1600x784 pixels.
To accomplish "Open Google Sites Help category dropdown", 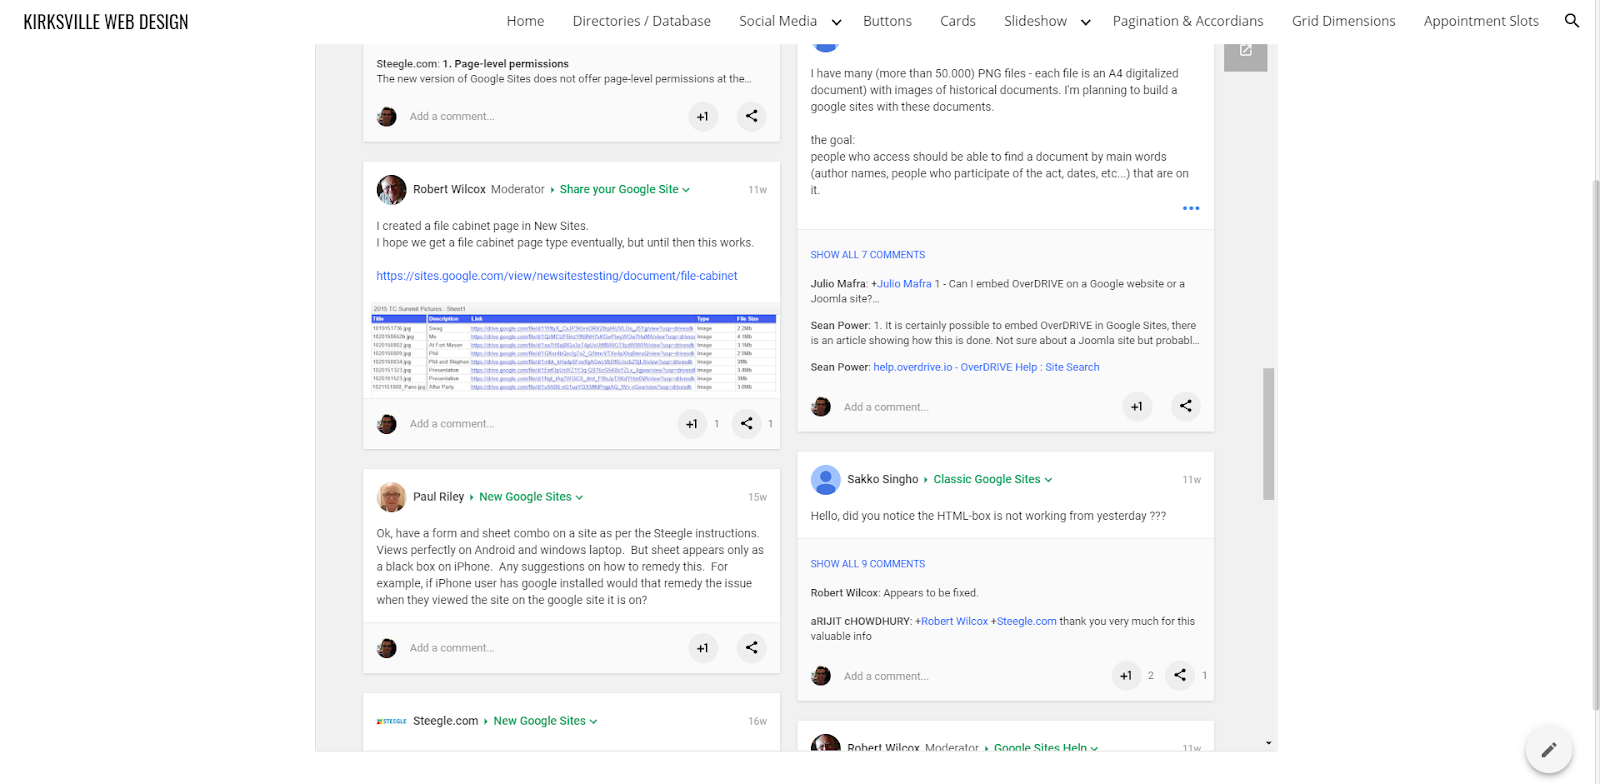I will click(1046, 747).
